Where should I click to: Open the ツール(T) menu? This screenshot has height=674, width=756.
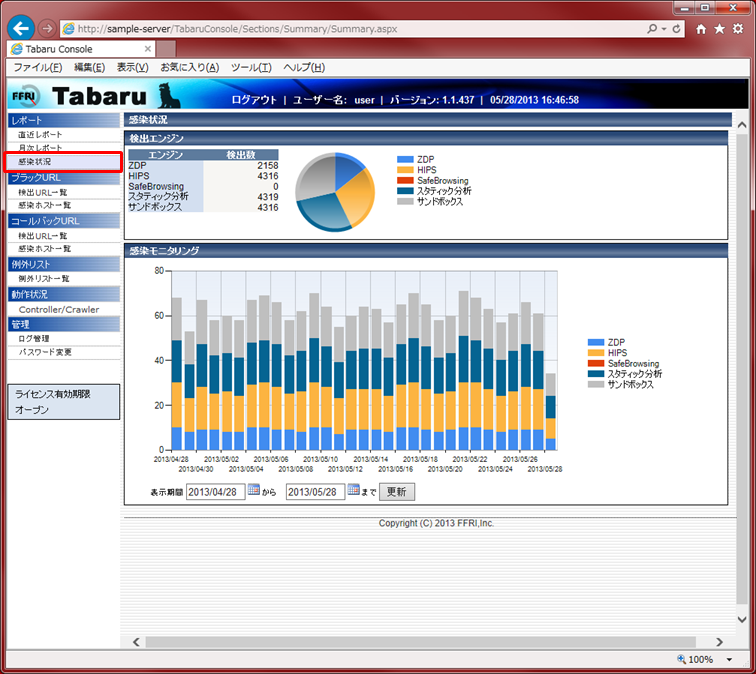click(x=251, y=67)
